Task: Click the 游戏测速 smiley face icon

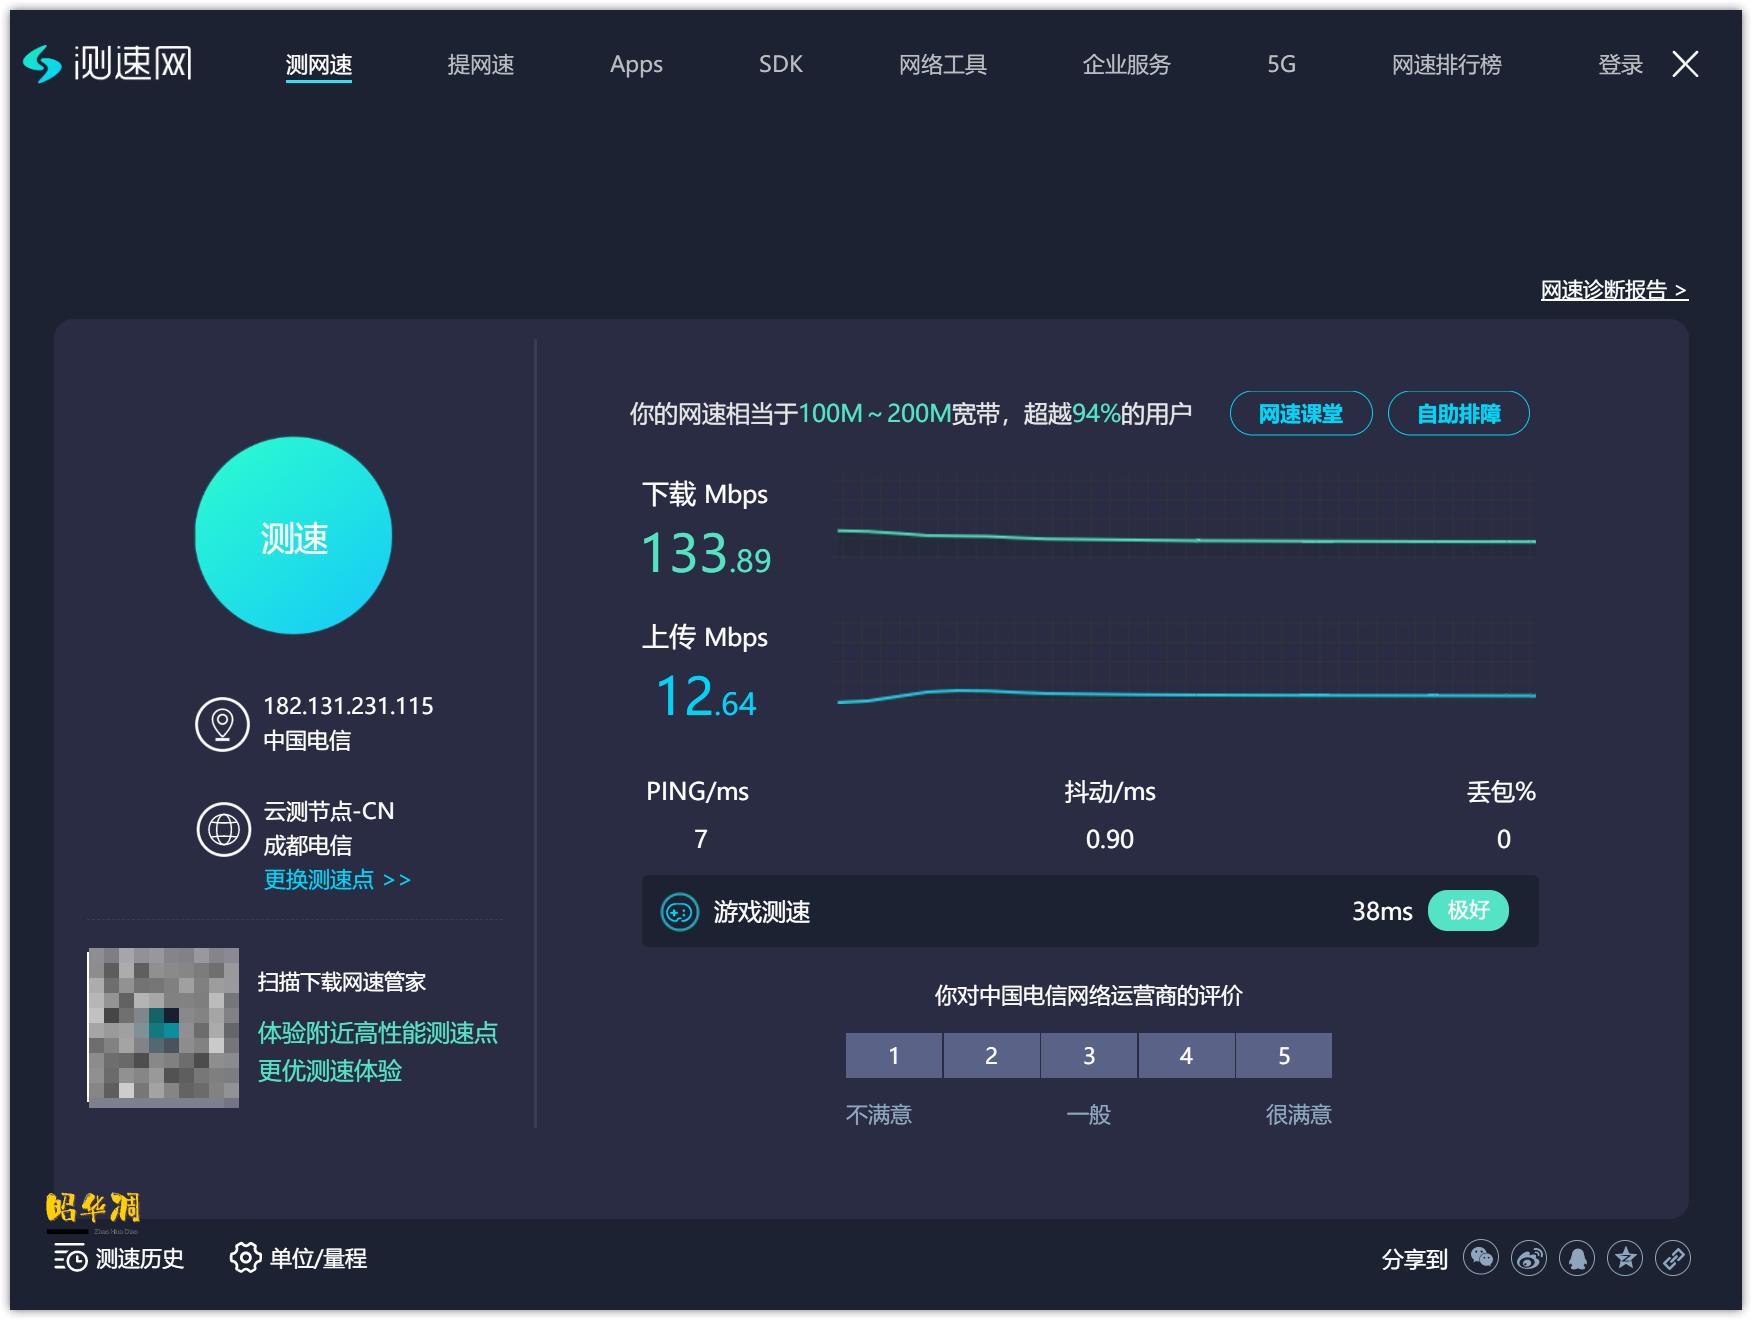Action: [680, 911]
